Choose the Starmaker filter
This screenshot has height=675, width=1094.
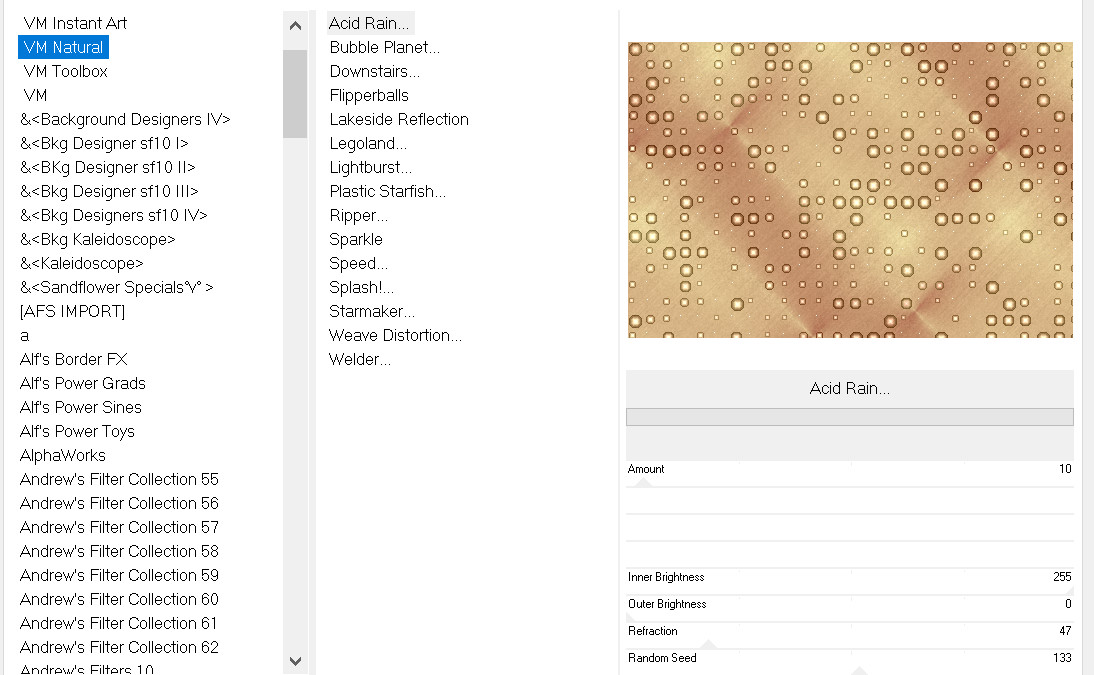click(x=371, y=311)
